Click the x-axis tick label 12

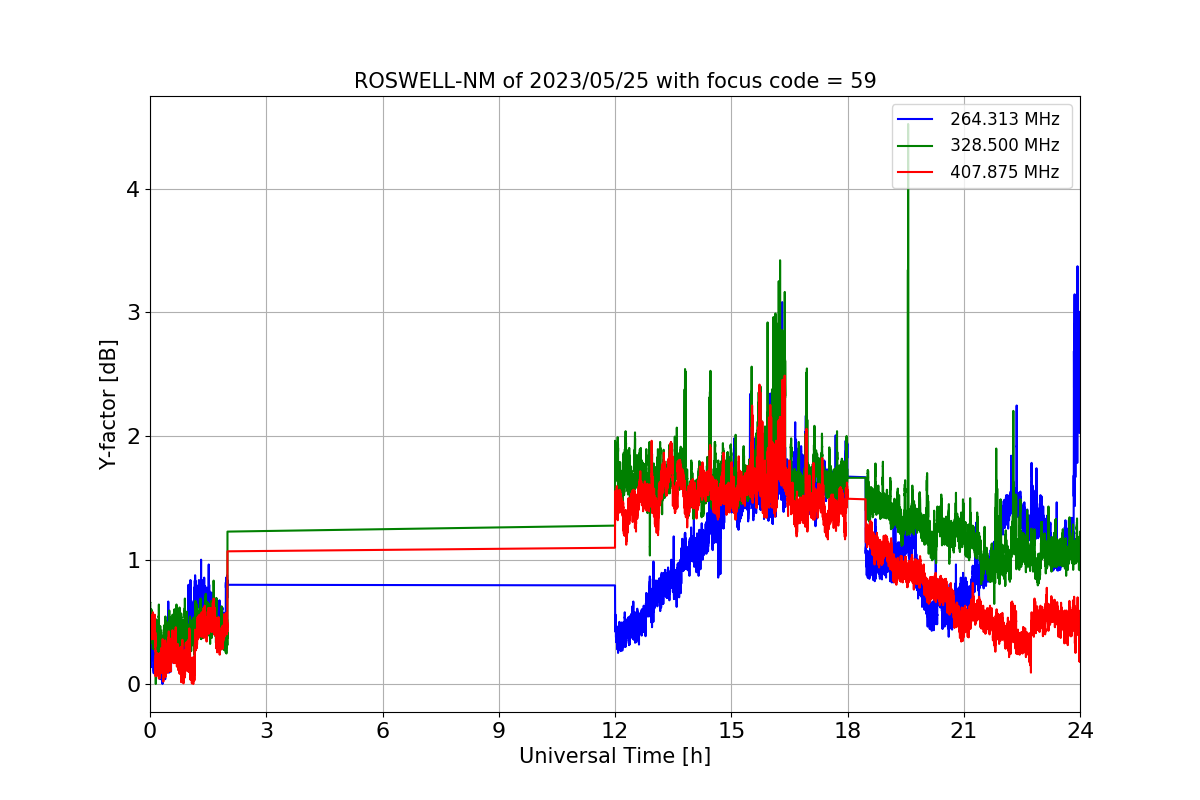pyautogui.click(x=615, y=731)
